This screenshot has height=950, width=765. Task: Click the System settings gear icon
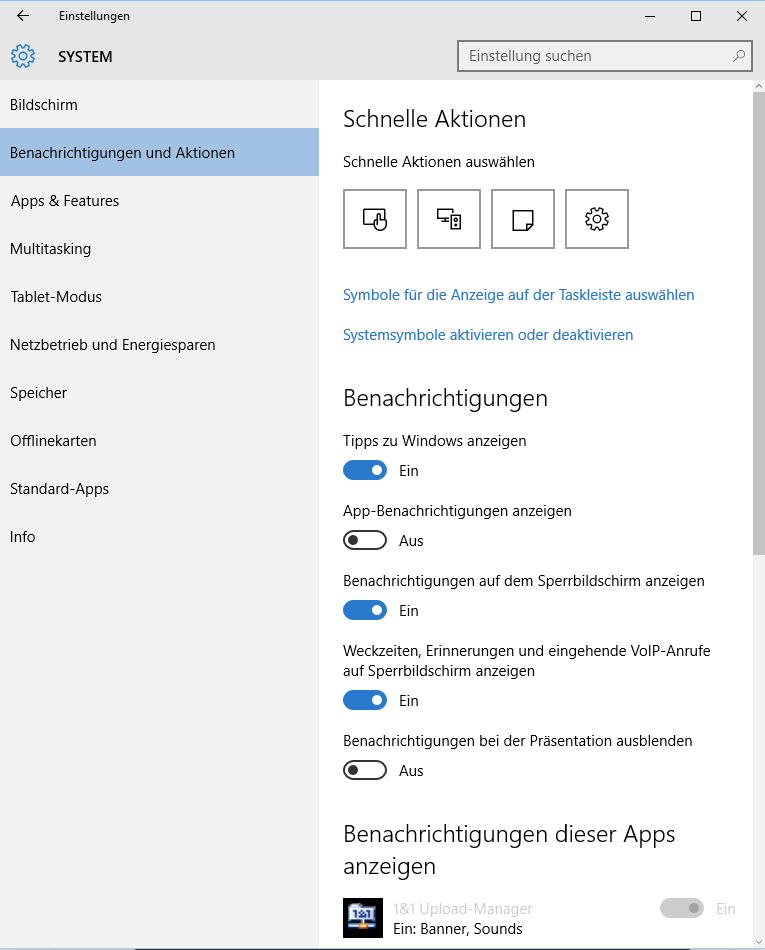click(23, 56)
